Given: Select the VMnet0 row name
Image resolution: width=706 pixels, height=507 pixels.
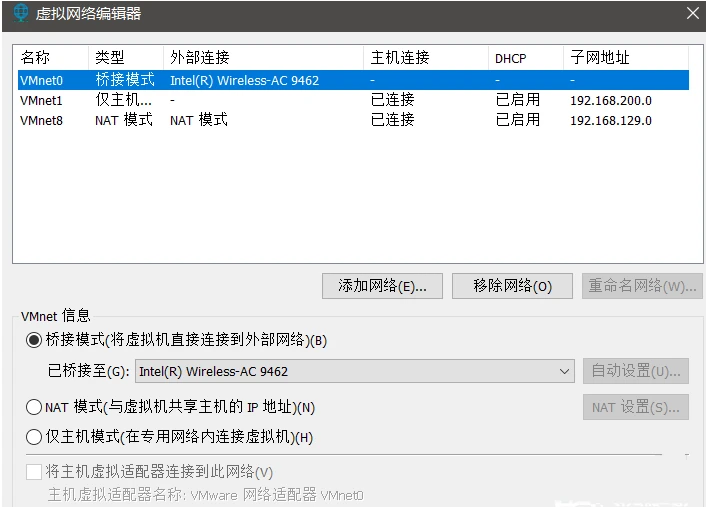Looking at the screenshot, I should 41,81.
